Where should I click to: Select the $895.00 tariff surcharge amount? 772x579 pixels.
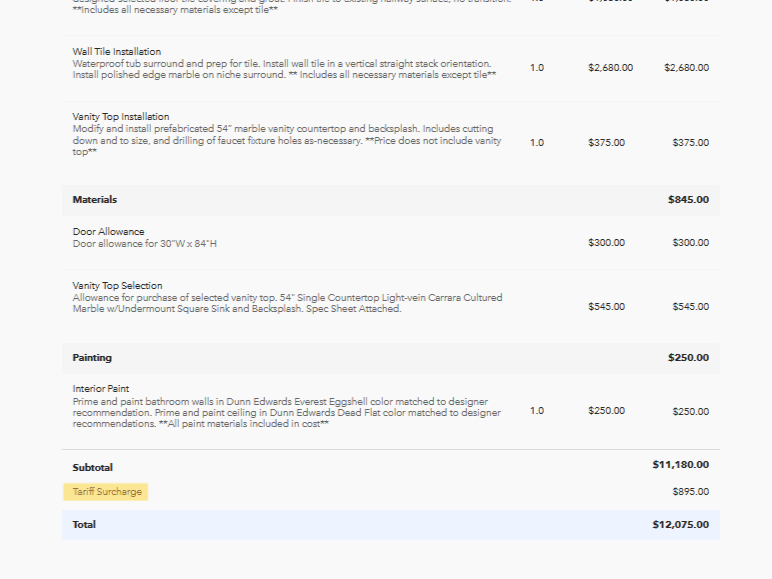tap(690, 492)
